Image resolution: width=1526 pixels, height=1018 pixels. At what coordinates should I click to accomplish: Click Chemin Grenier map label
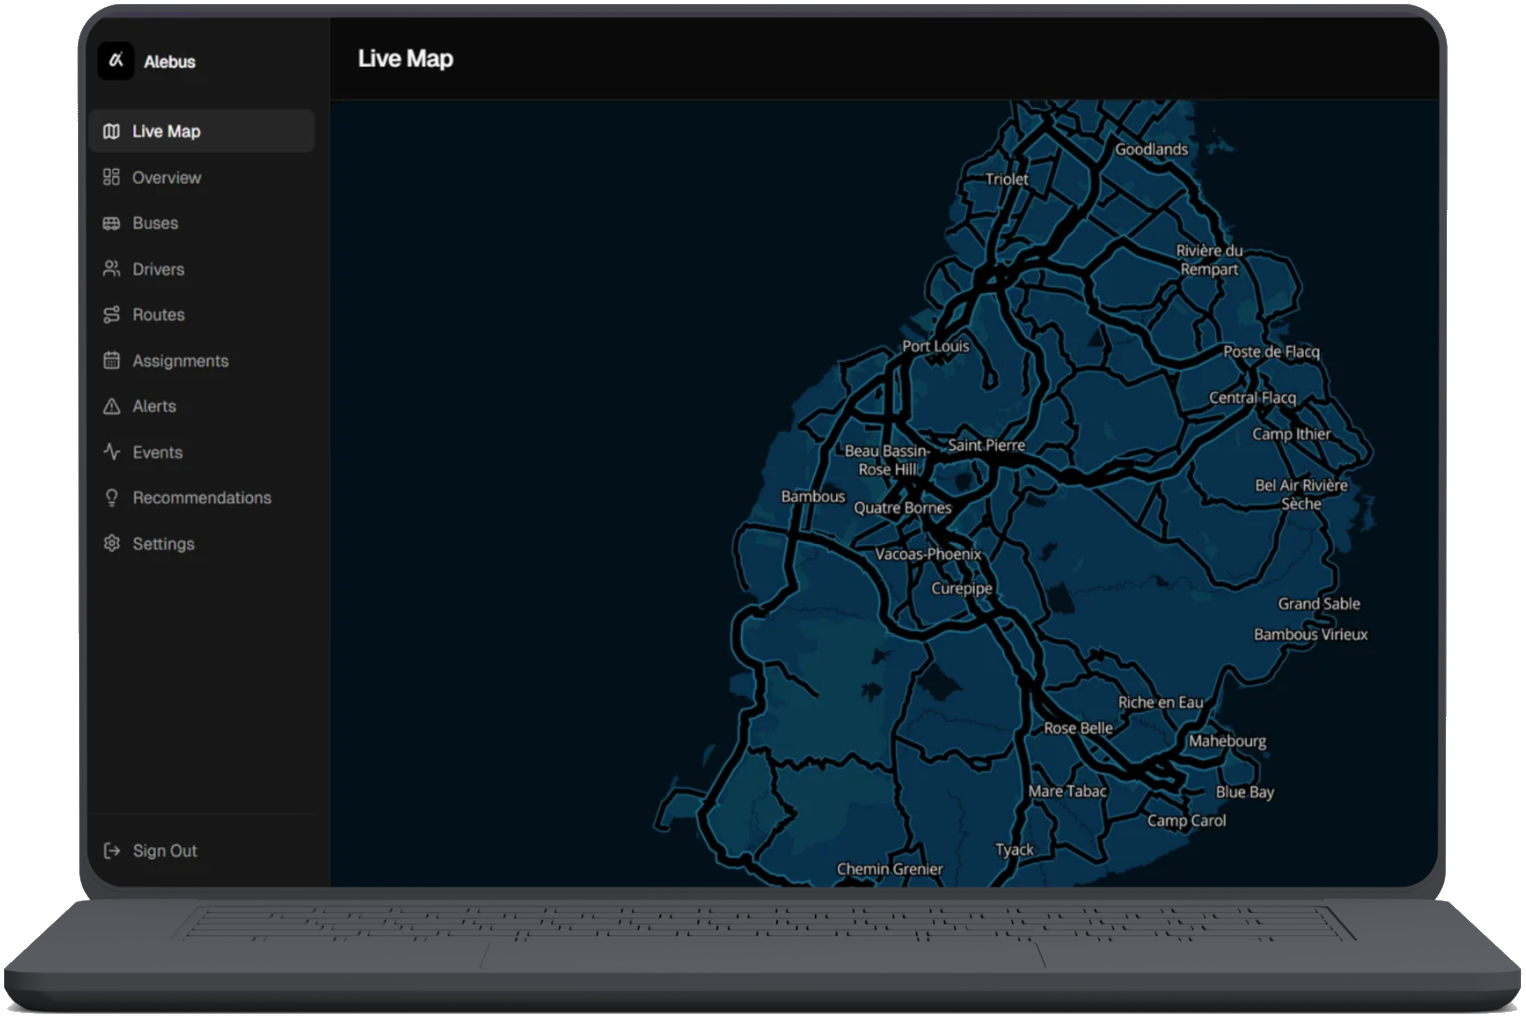(x=889, y=869)
